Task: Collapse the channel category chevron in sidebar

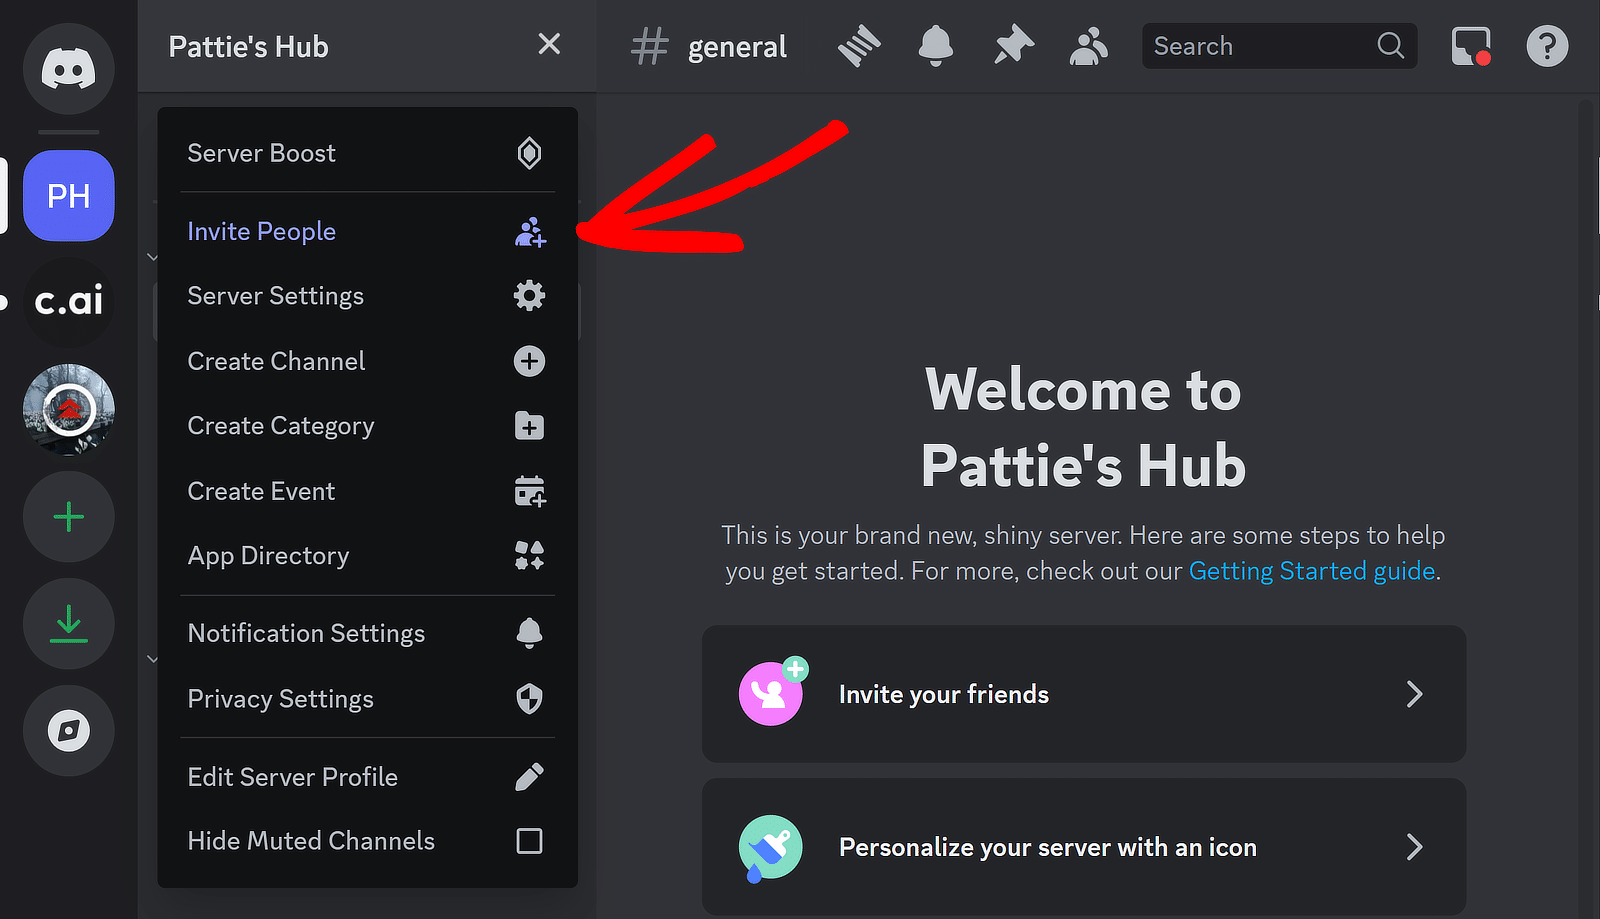Action: [x=153, y=257]
